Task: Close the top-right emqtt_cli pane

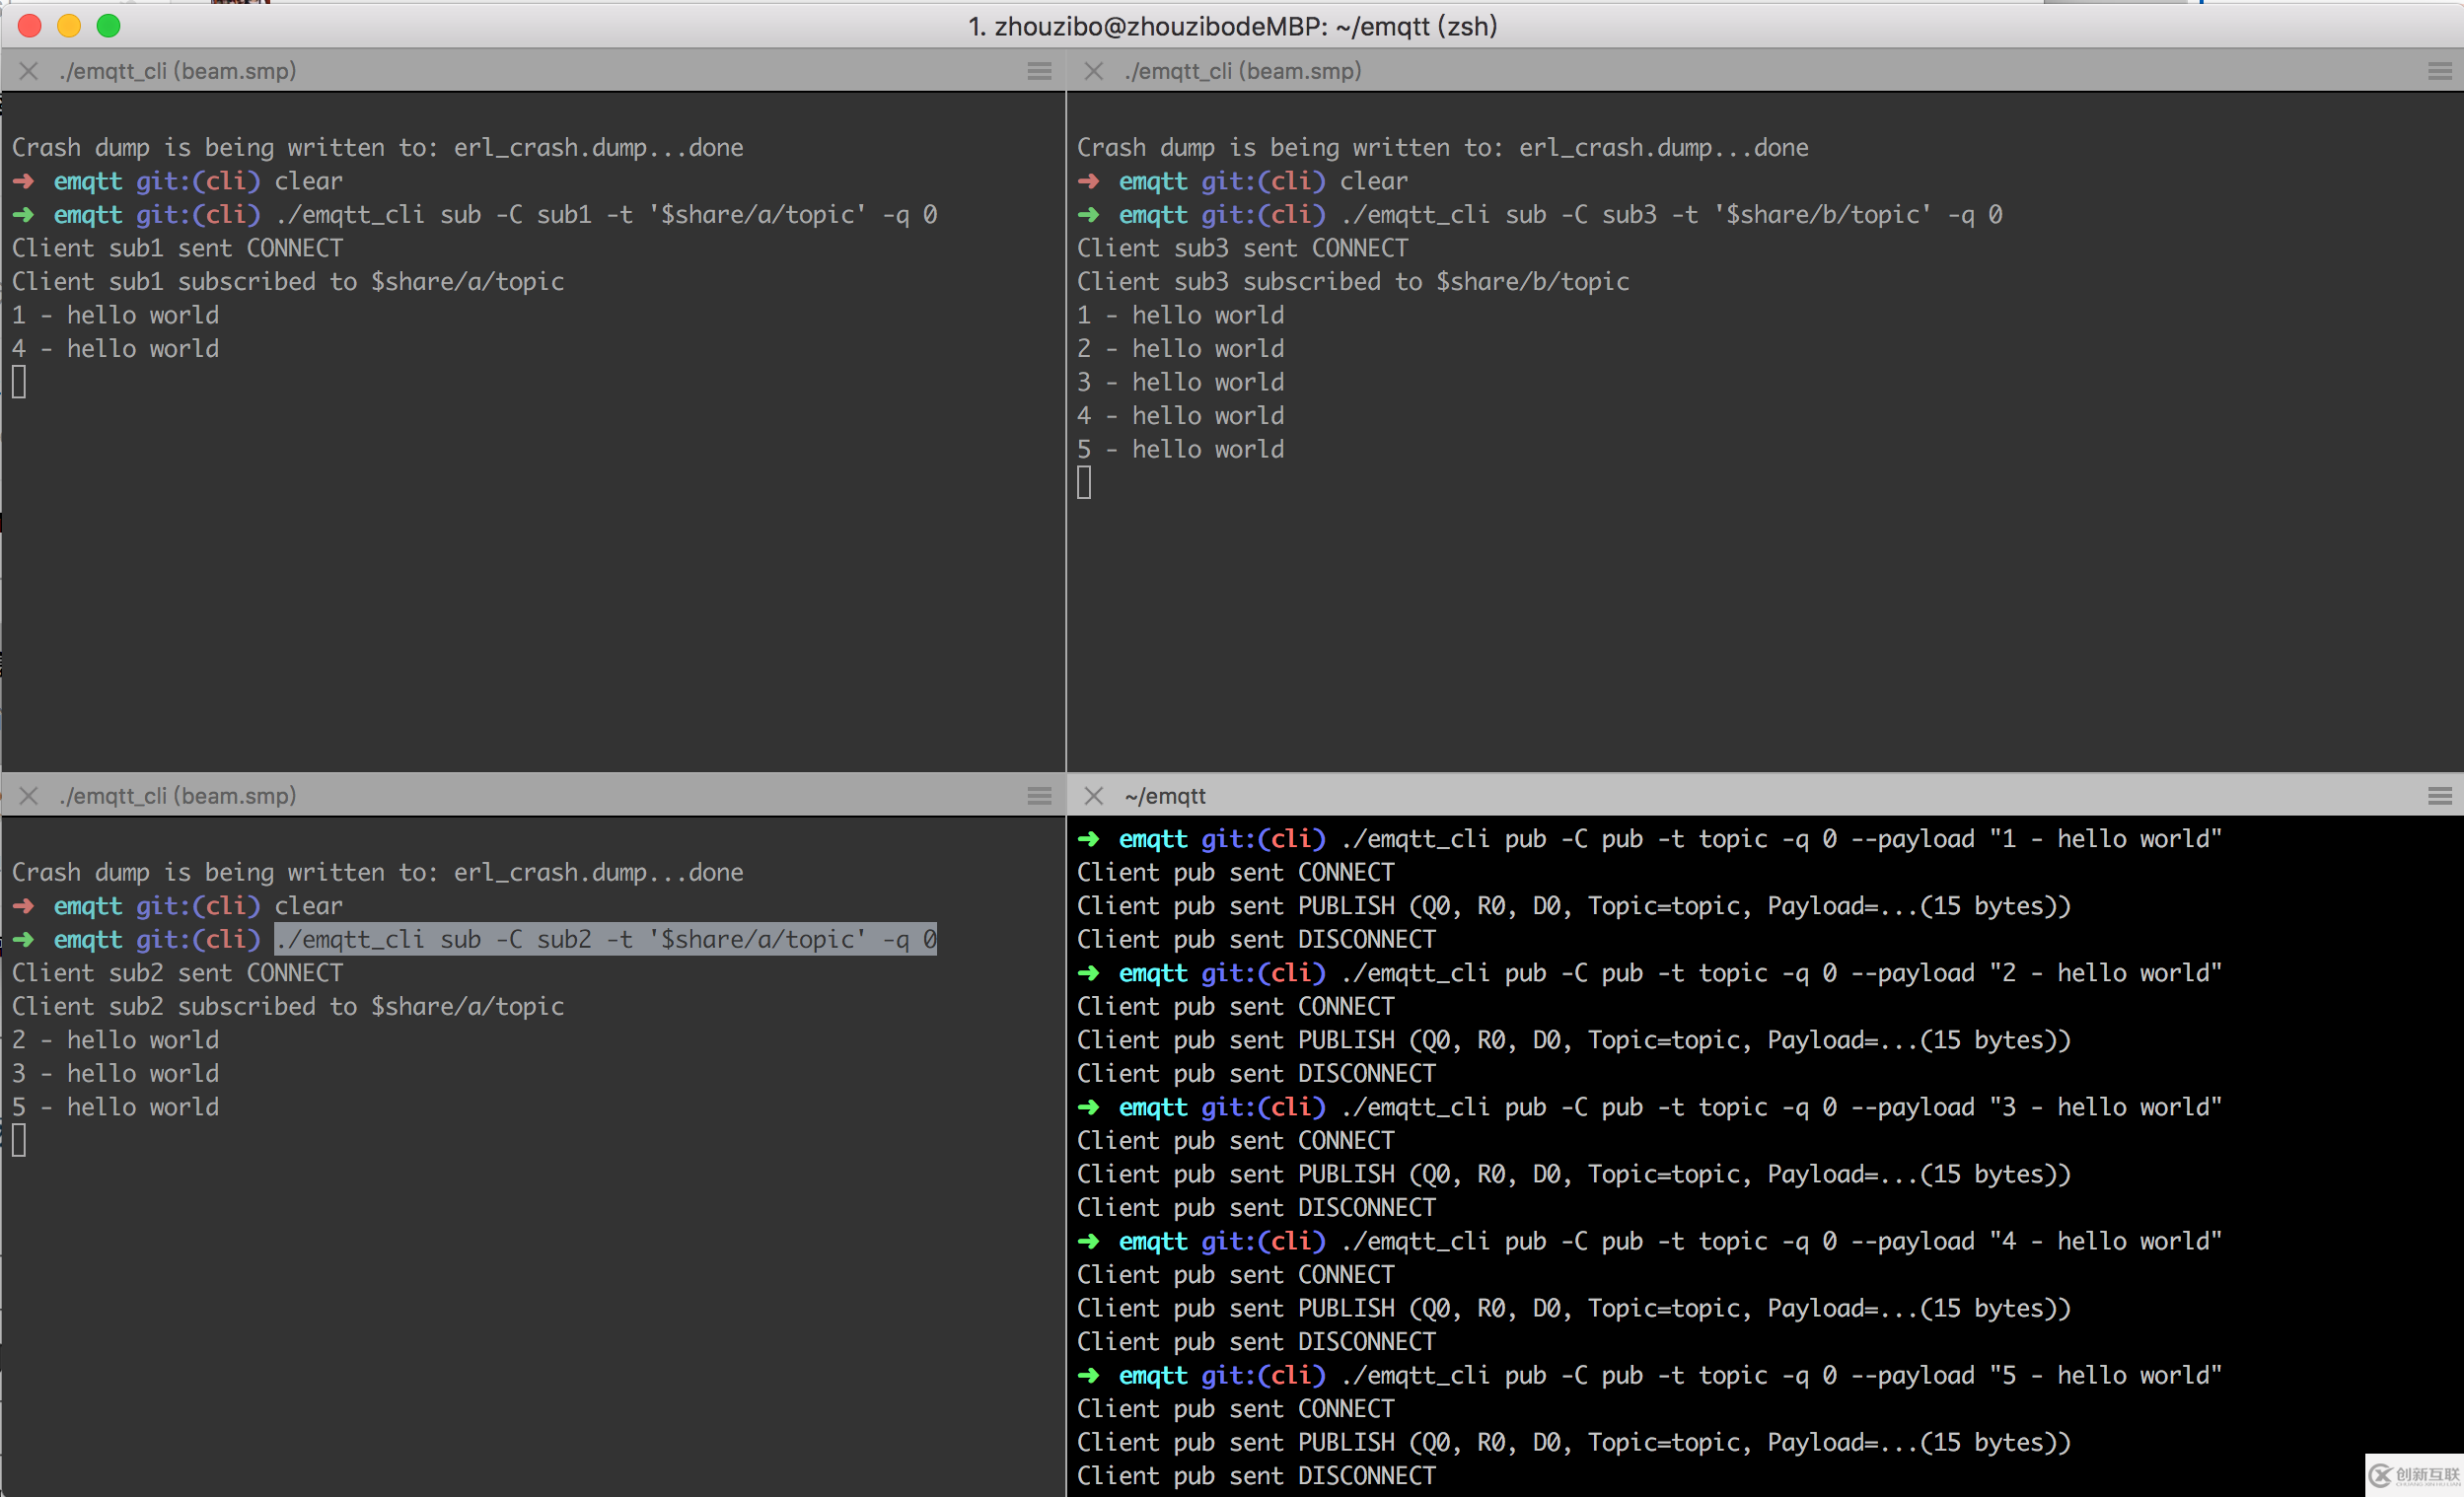Action: (x=1094, y=71)
